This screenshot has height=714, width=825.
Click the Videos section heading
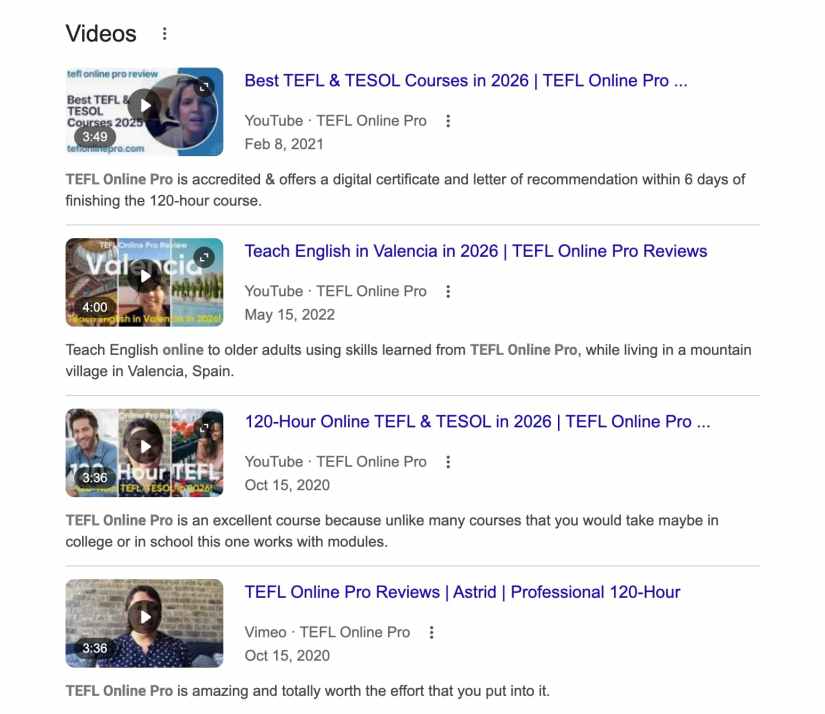coord(99,33)
